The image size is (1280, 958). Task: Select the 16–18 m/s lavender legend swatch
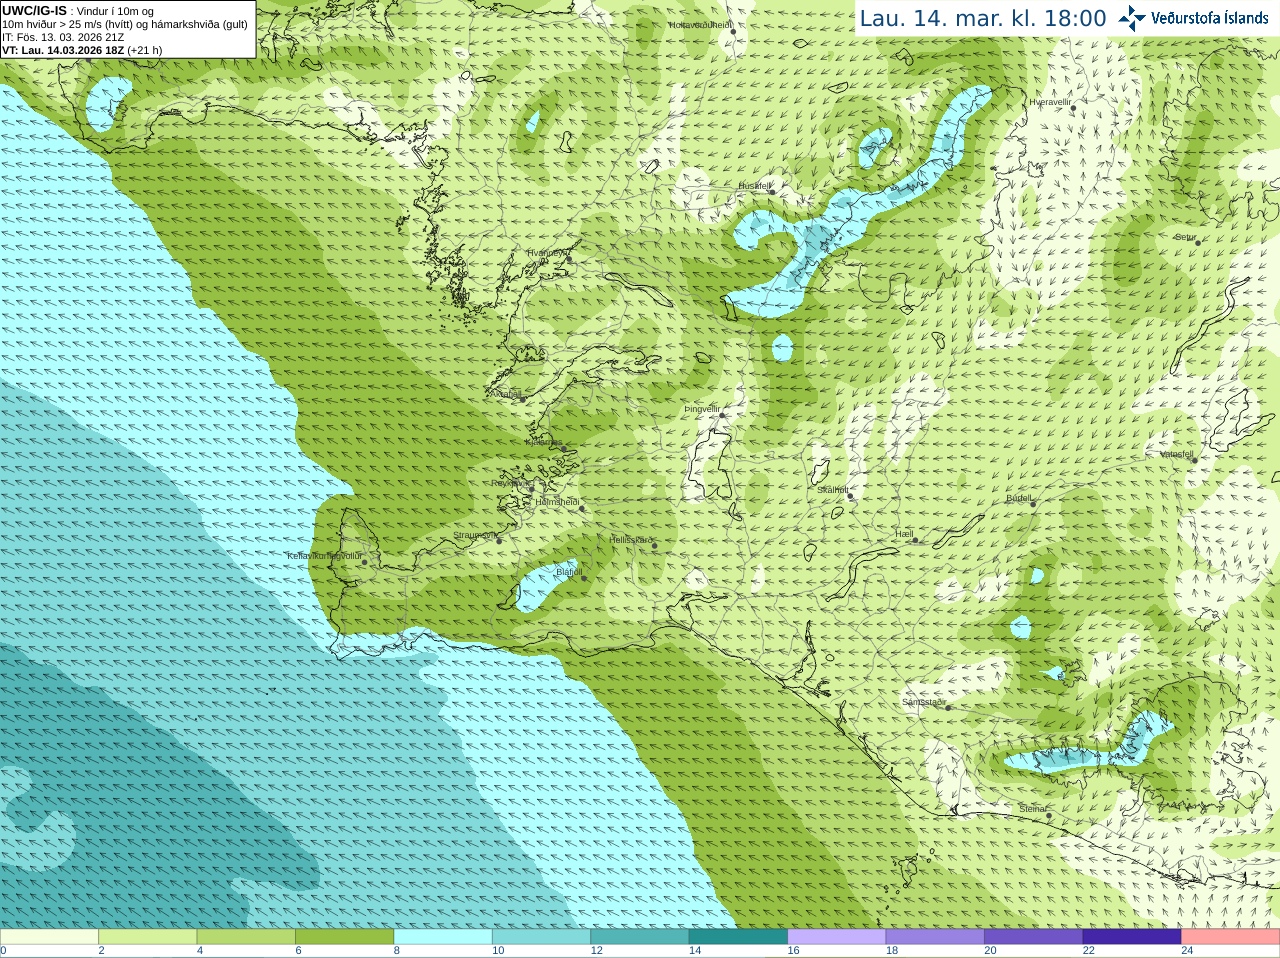coord(837,937)
